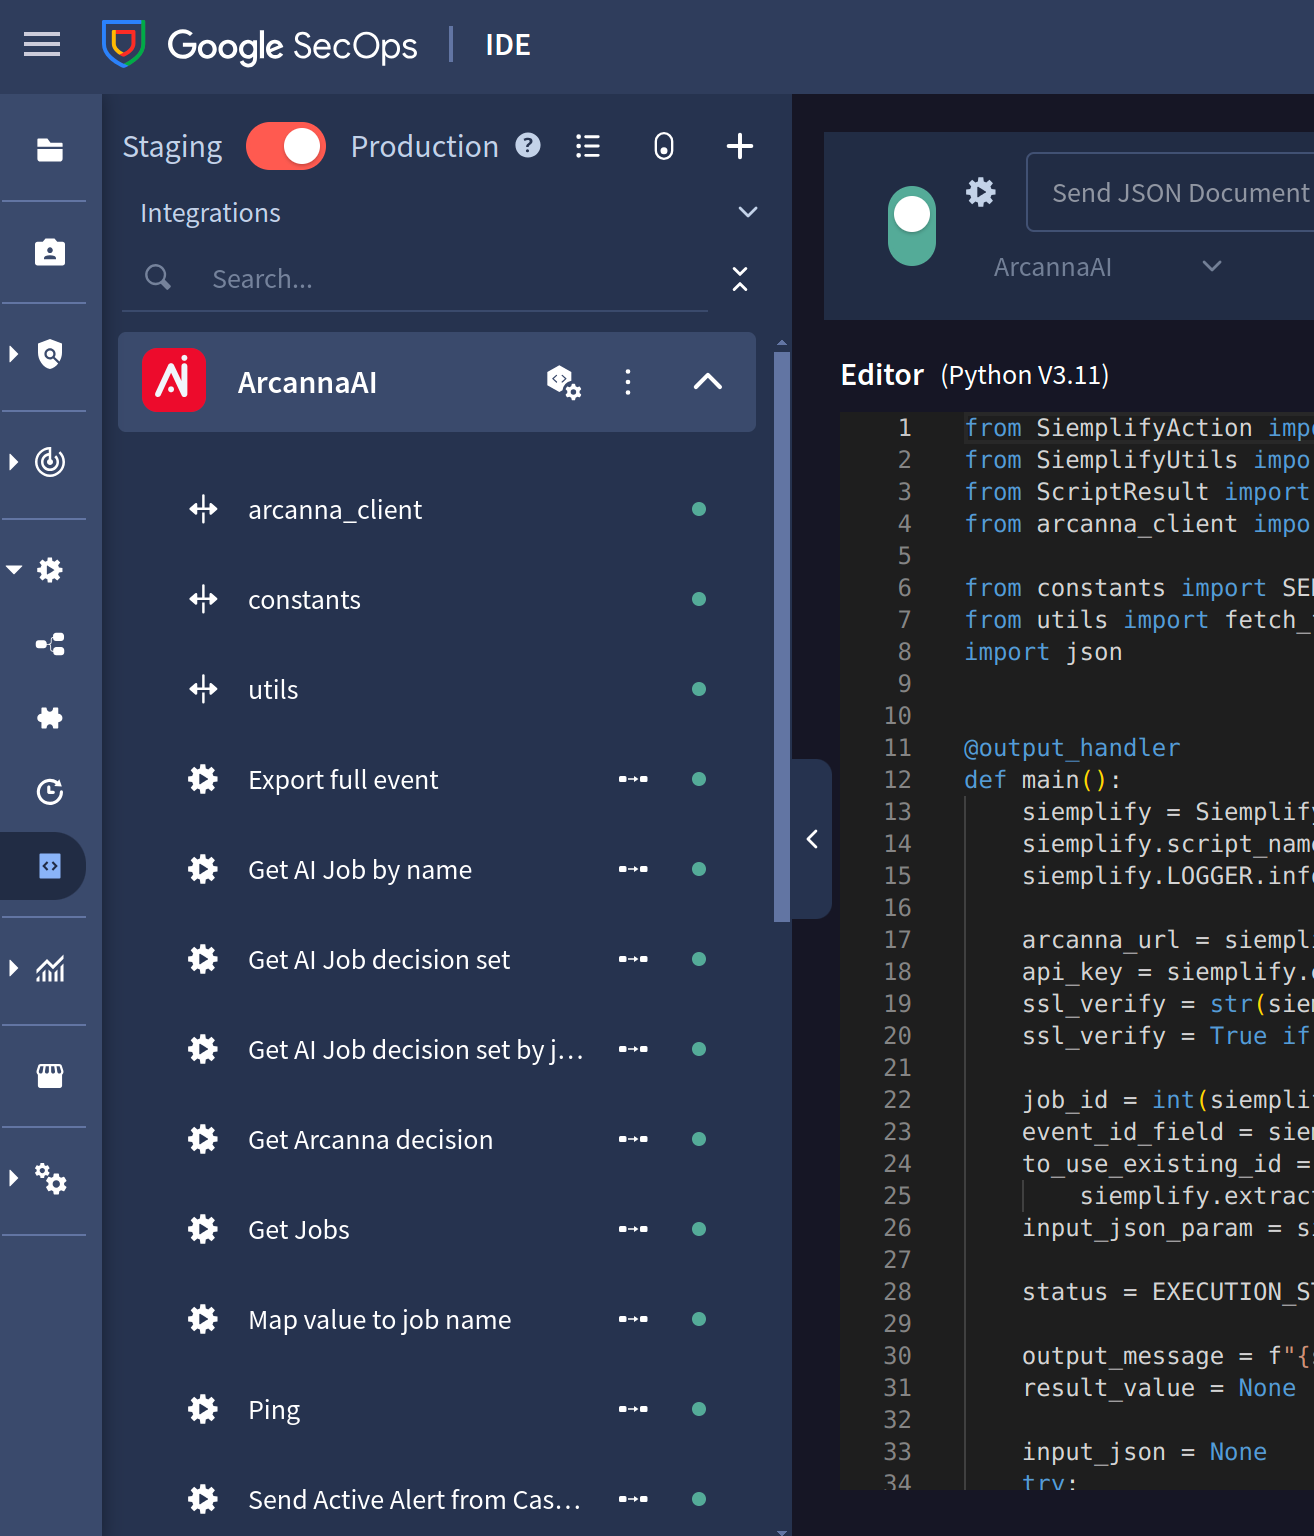Click the @output_handler decorator line
Image resolution: width=1314 pixels, height=1536 pixels.
click(x=1071, y=748)
